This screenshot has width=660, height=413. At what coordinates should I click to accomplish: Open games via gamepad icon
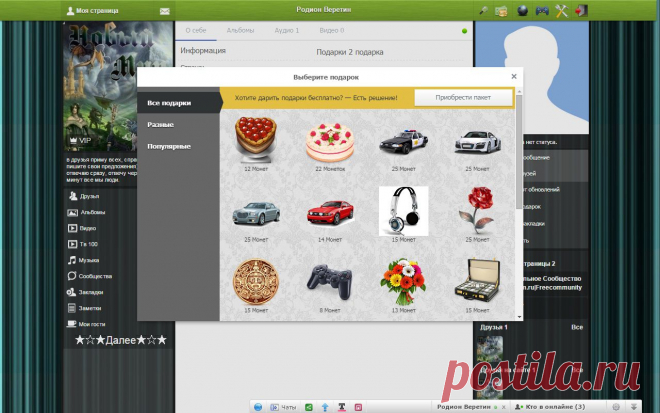pyautogui.click(x=542, y=11)
